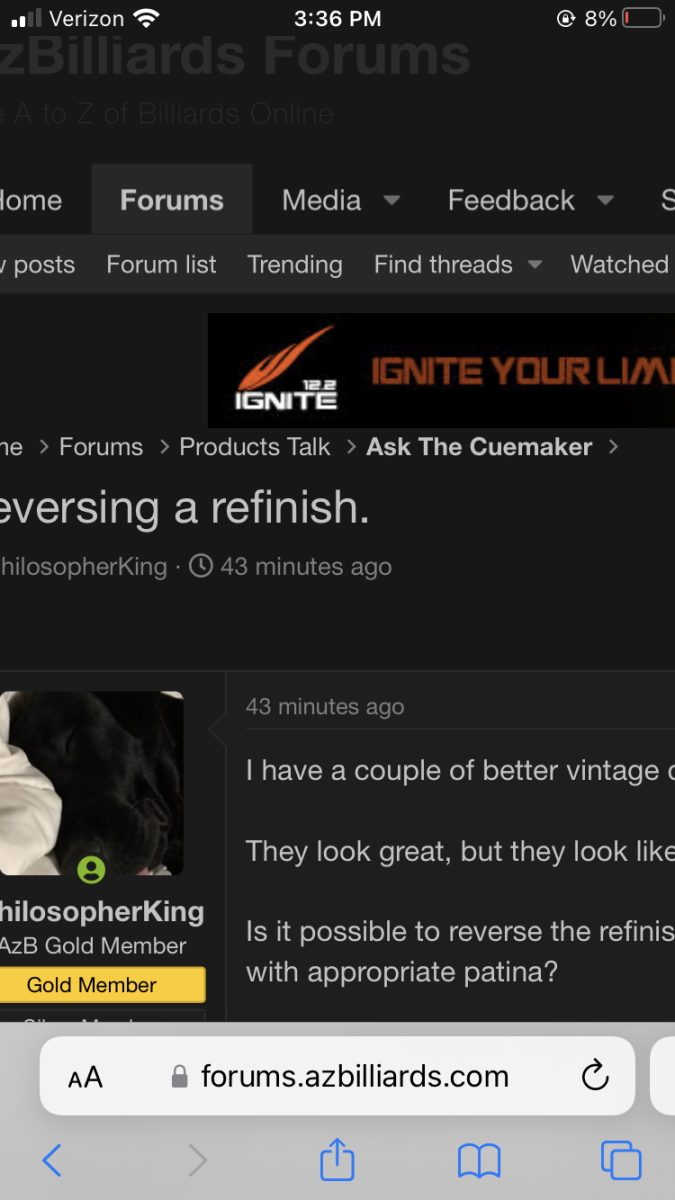
Task: Tap Safari's forward arrow icon
Action: point(198,1160)
